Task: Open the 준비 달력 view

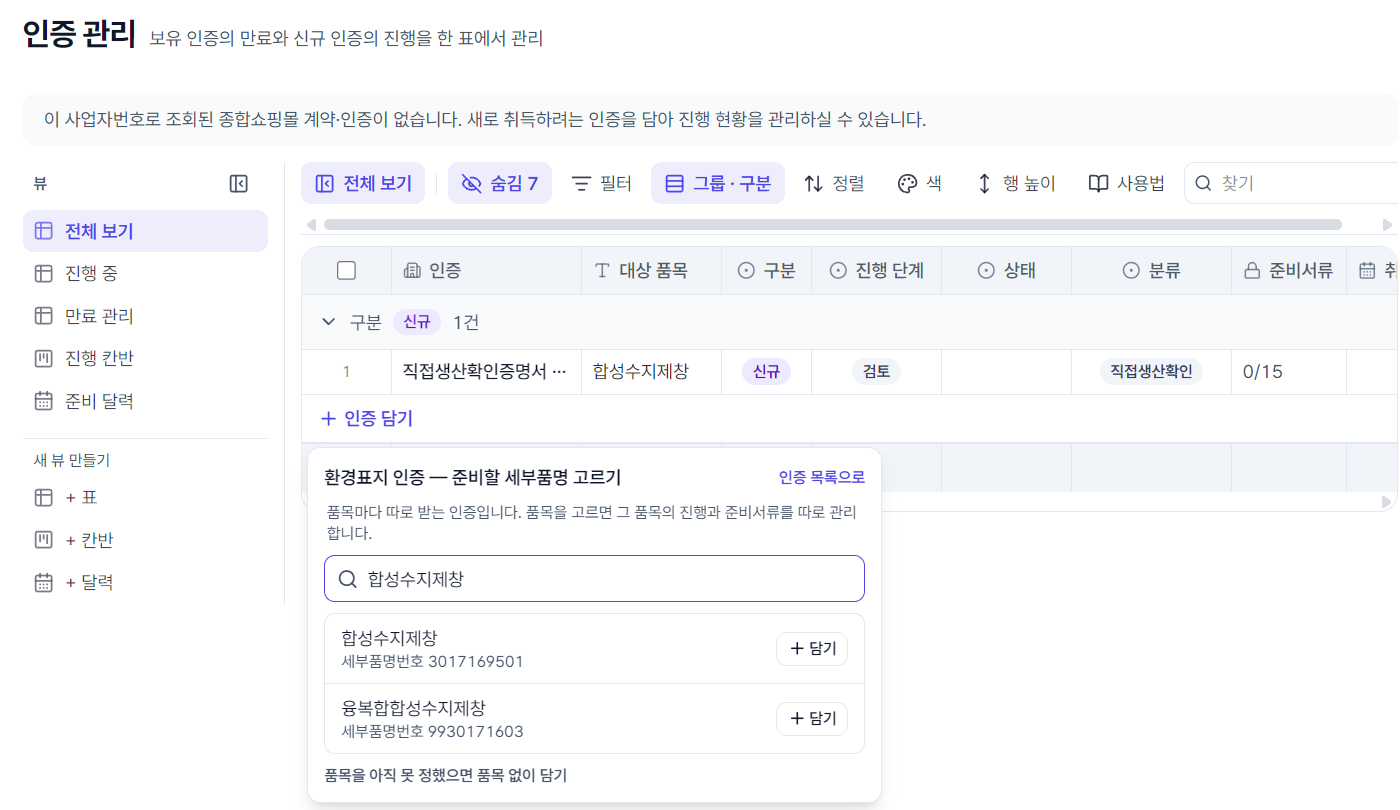Action: [145, 401]
